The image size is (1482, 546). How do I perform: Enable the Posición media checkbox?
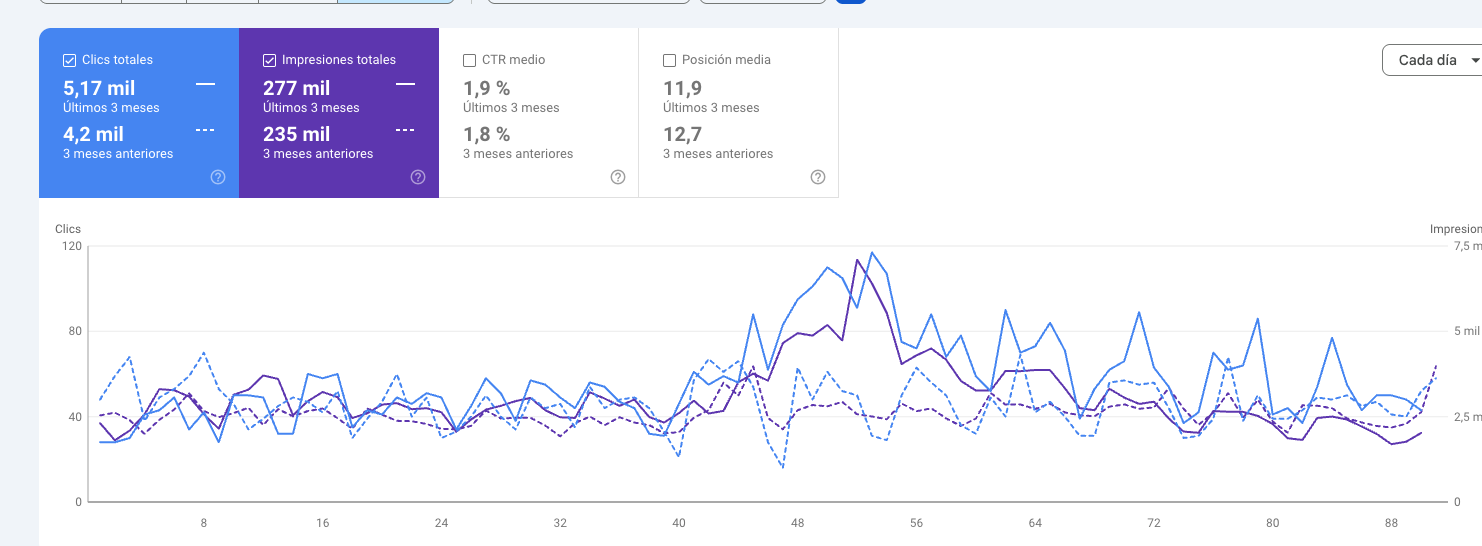point(669,60)
